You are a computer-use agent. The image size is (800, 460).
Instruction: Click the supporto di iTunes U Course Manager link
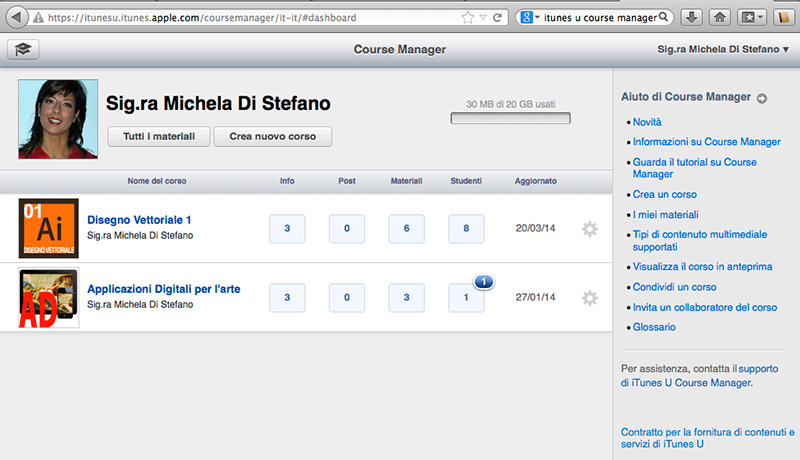pos(699,376)
